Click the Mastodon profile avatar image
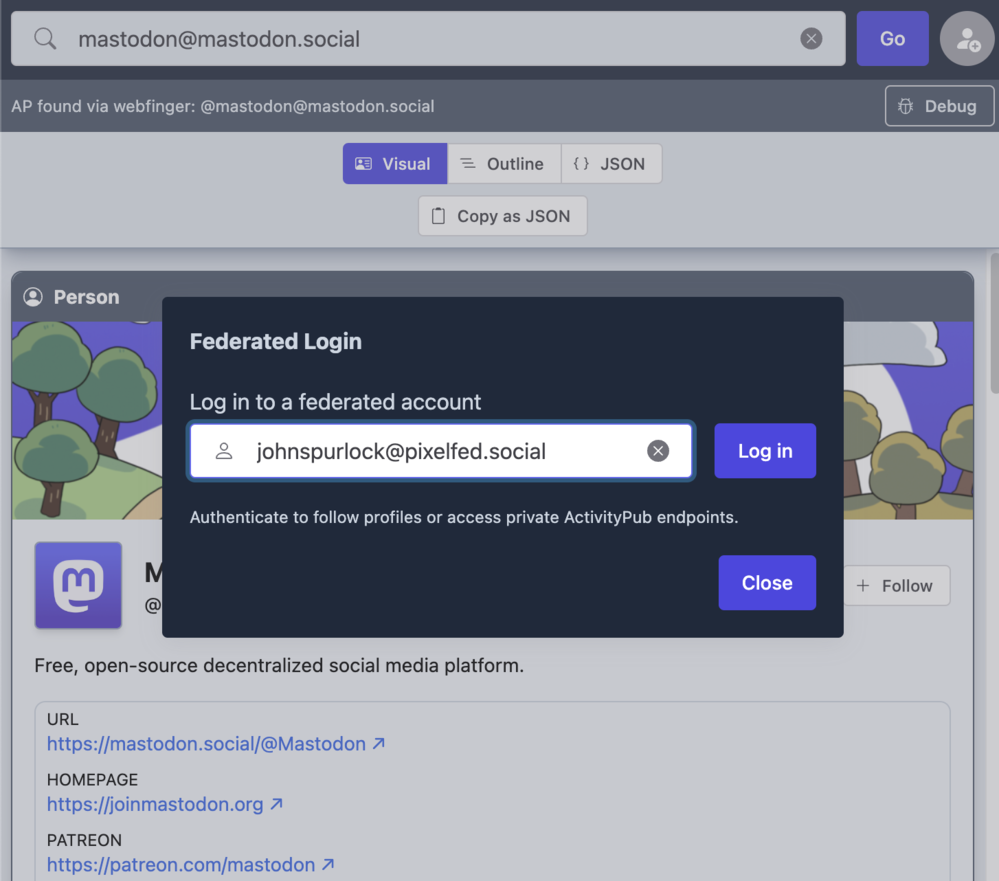This screenshot has height=881, width=999. 78,585
